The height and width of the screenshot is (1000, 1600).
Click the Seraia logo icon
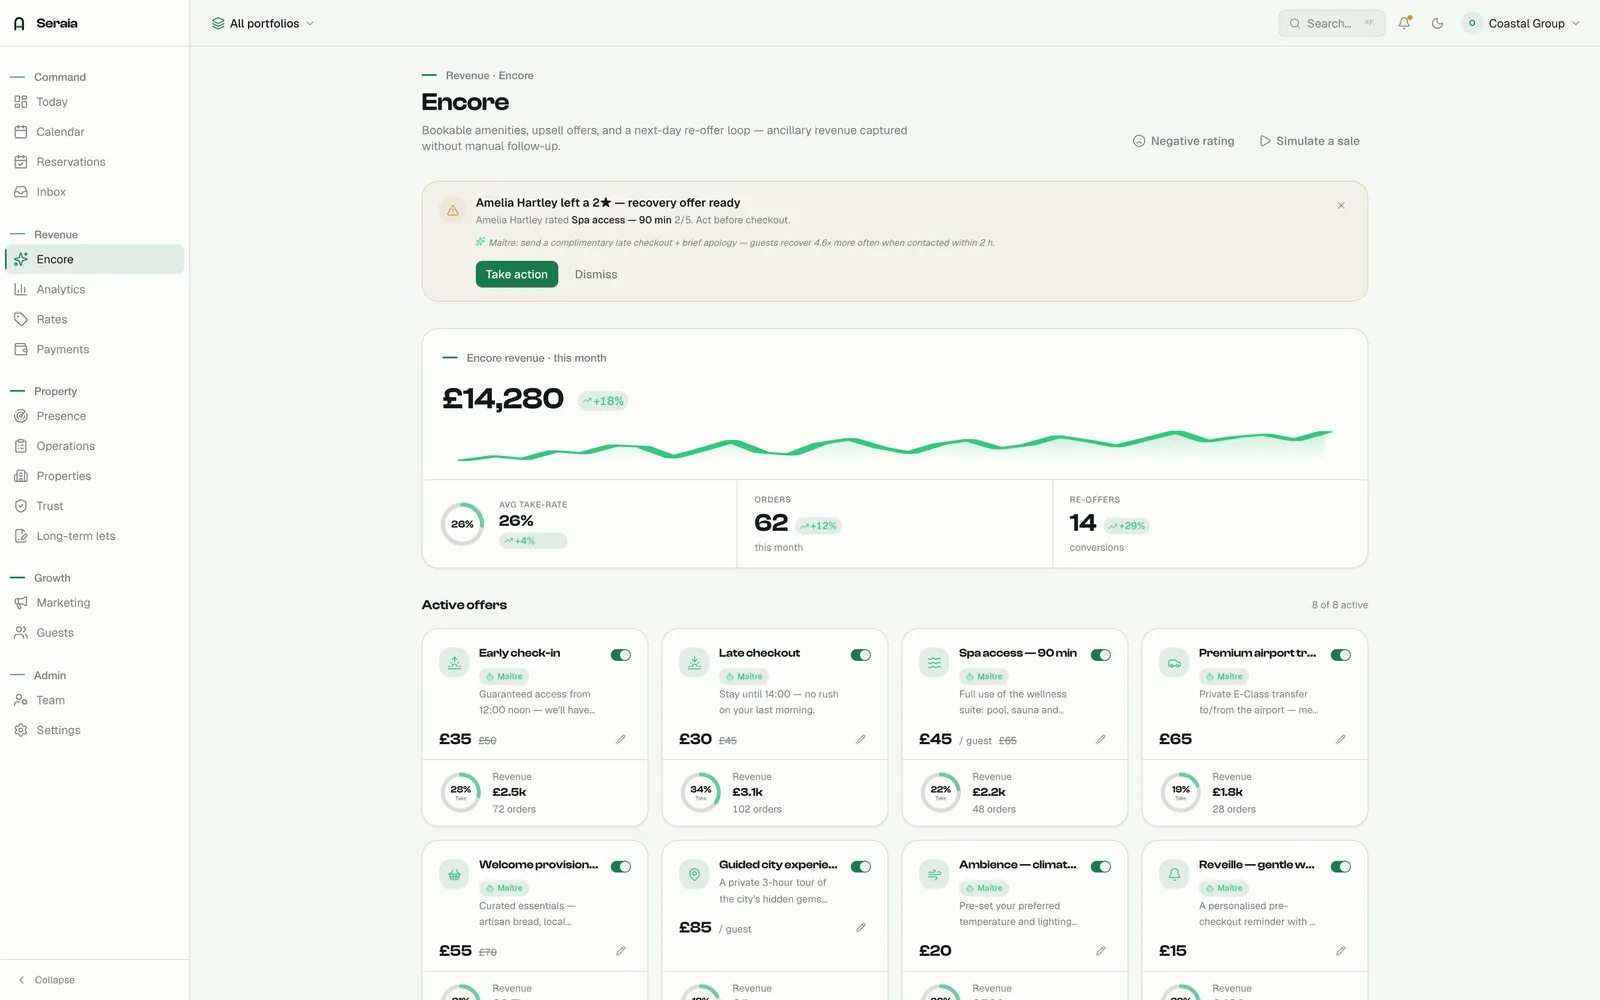[x=19, y=23]
